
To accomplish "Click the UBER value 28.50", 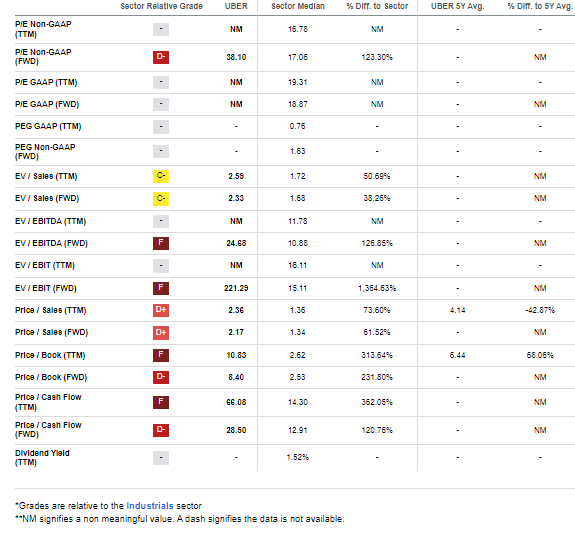I will (x=236, y=430).
